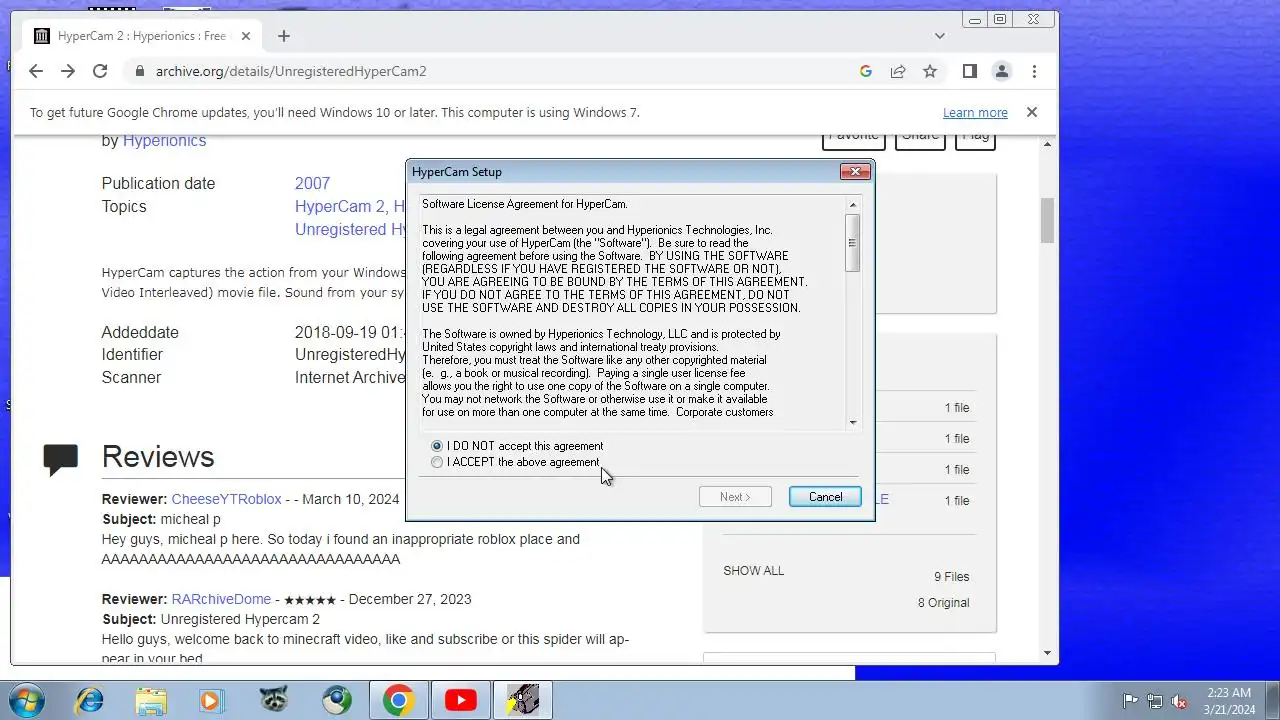Click the '9 Files' text

click(x=952, y=577)
